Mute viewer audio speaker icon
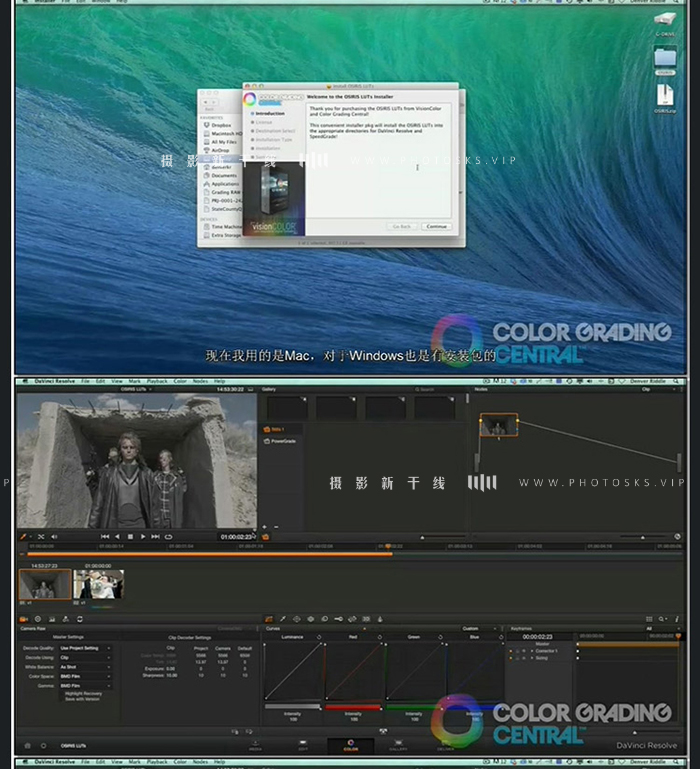This screenshot has height=769, width=700. pyautogui.click(x=54, y=537)
